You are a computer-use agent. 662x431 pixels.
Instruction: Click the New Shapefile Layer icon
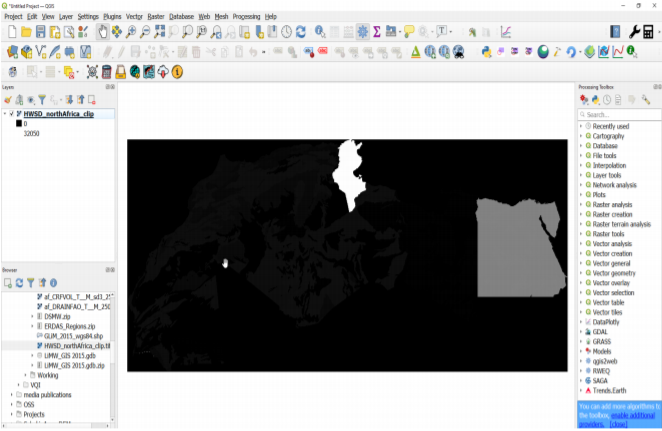coord(41,52)
